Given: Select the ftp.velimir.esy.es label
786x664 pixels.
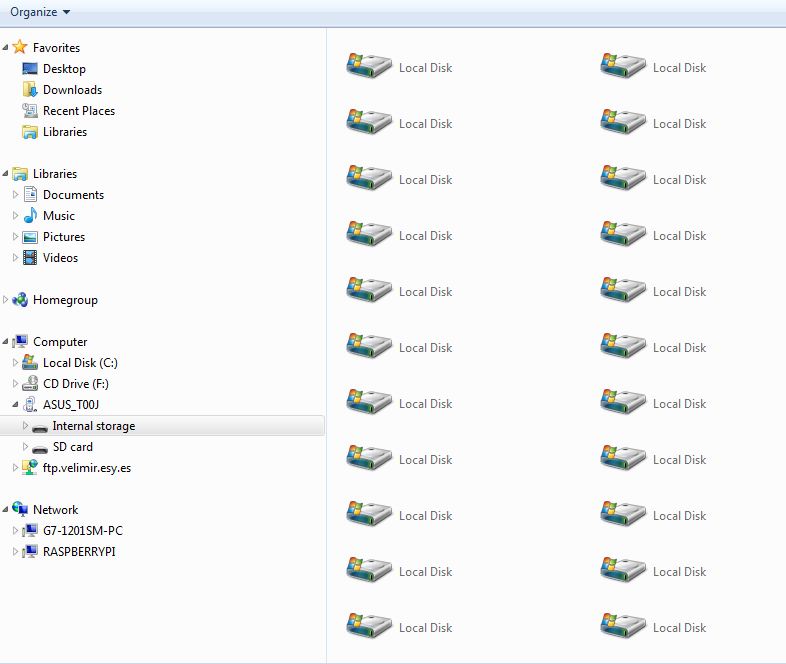Looking at the screenshot, I should pyautogui.click(x=87, y=468).
